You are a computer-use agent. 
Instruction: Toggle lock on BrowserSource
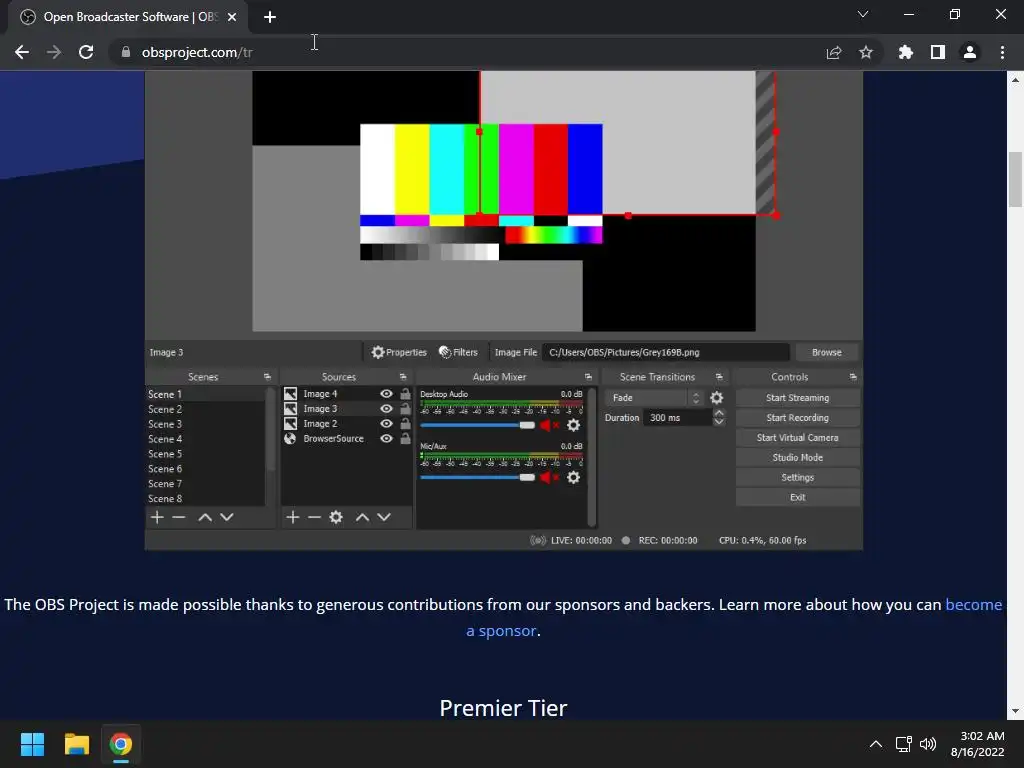[x=406, y=438]
